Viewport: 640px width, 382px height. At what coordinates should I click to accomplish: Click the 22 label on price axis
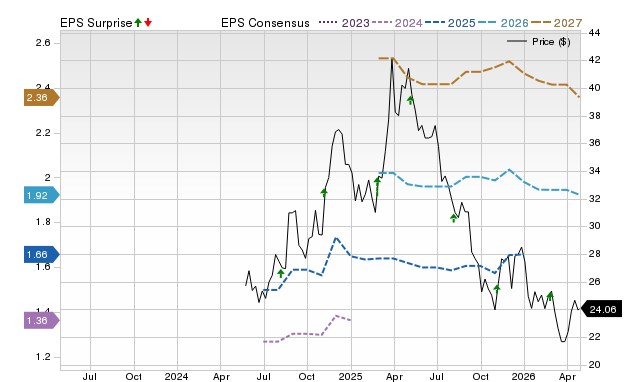[595, 337]
